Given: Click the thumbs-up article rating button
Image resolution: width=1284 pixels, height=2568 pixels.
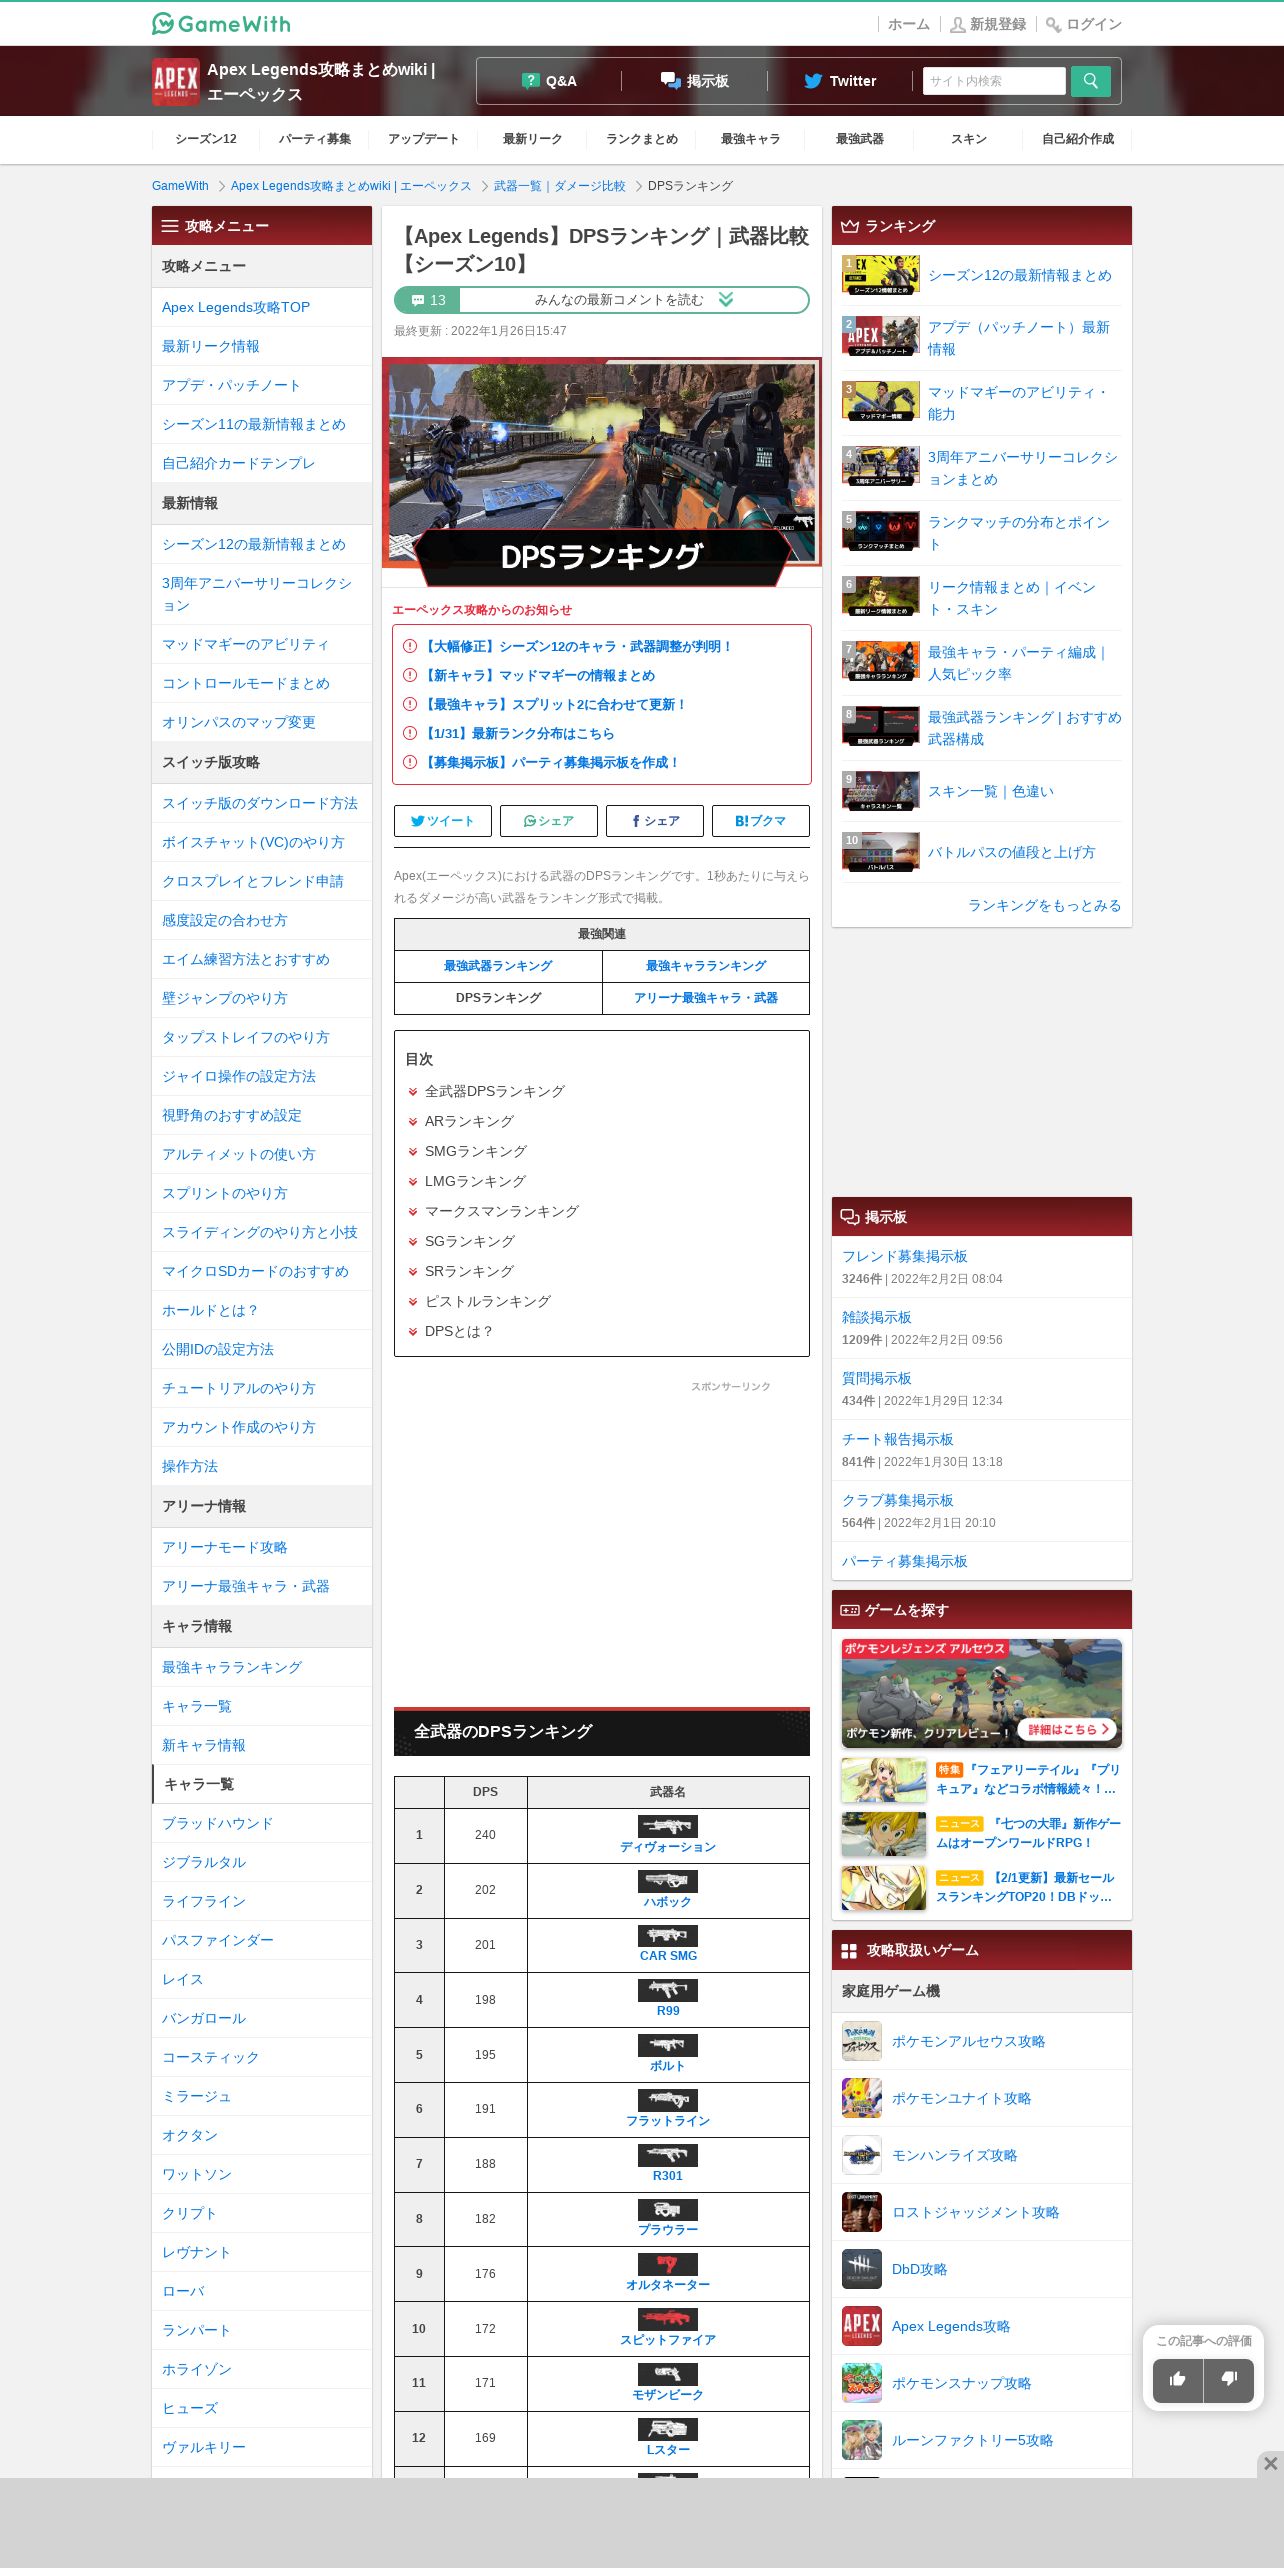Looking at the screenshot, I should click(1178, 2380).
